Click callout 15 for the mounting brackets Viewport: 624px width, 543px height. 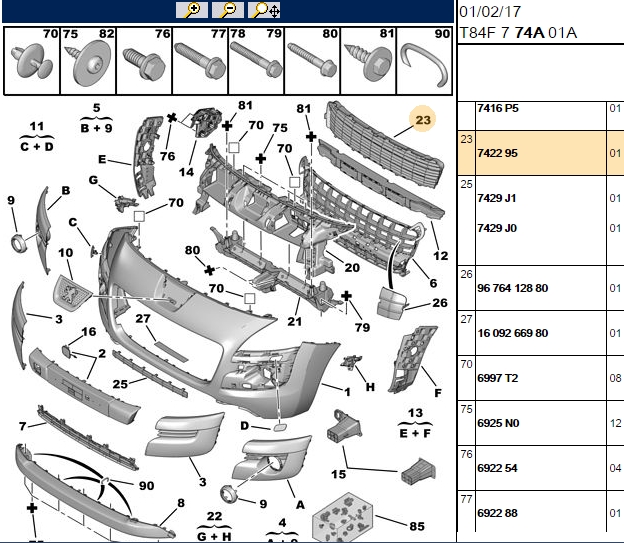[x=338, y=474]
